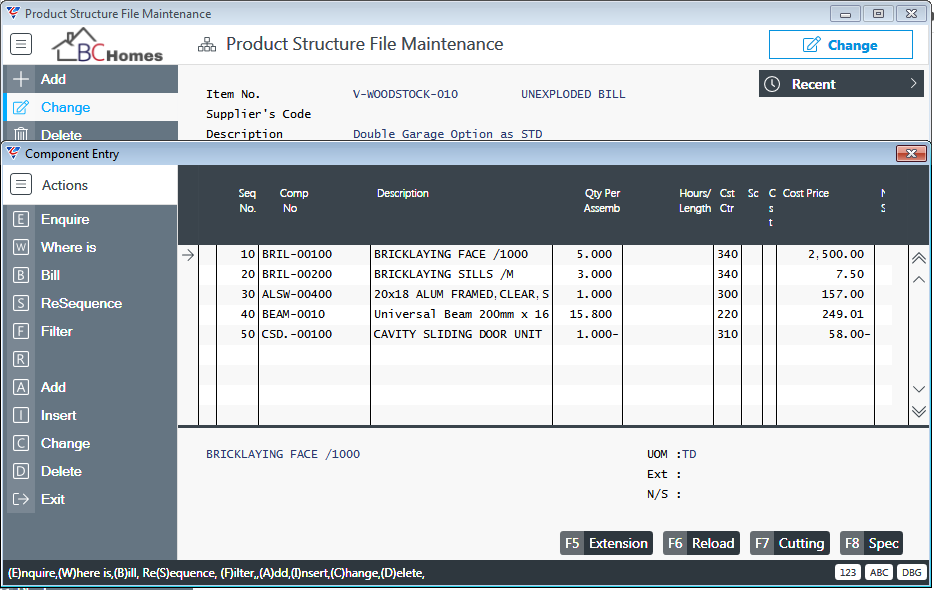Choose ReSequence in Actions menu
The image size is (934, 590).
click(x=82, y=303)
